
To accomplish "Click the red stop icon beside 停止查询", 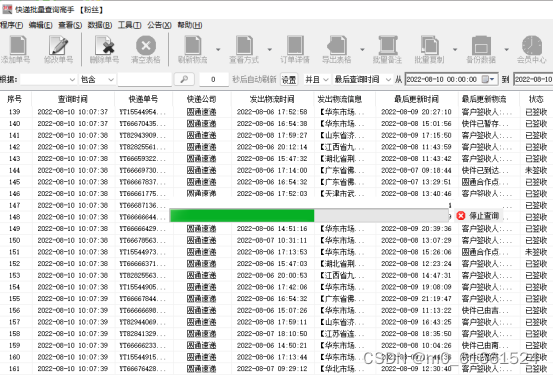I will (461, 216).
